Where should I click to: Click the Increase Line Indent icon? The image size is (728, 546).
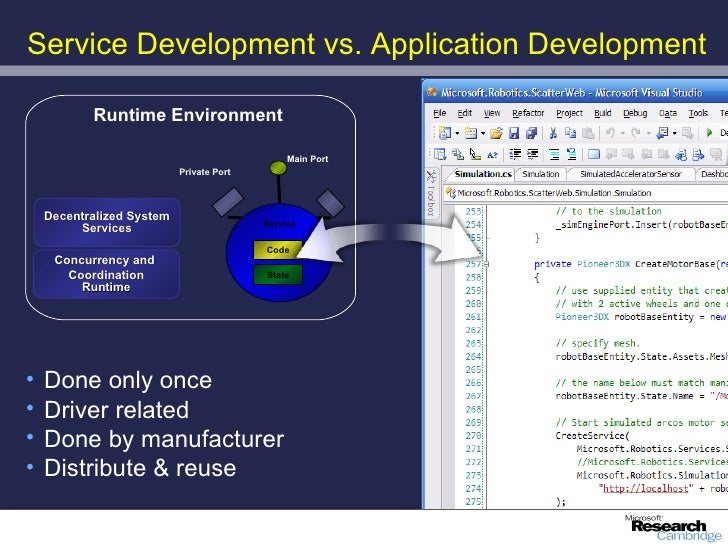(533, 154)
